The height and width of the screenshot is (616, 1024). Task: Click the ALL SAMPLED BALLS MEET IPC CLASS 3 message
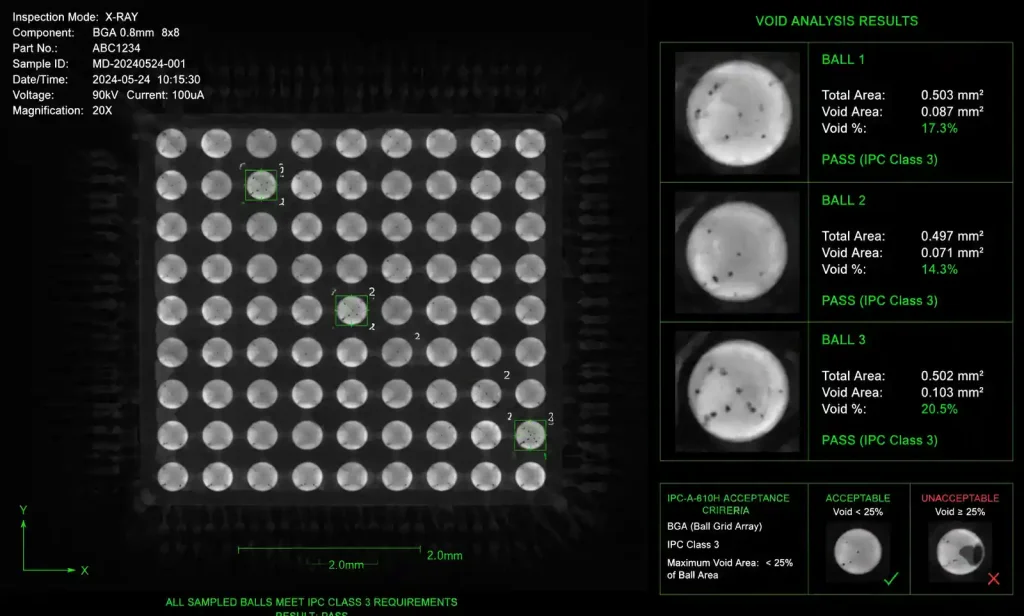312,602
